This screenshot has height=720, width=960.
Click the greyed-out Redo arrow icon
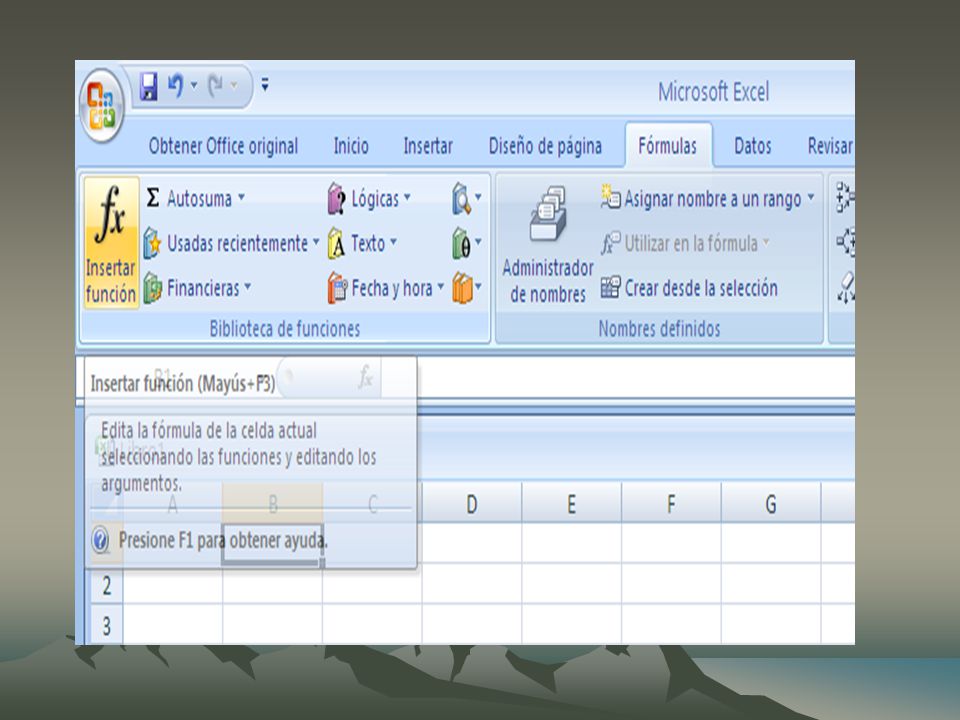215,86
